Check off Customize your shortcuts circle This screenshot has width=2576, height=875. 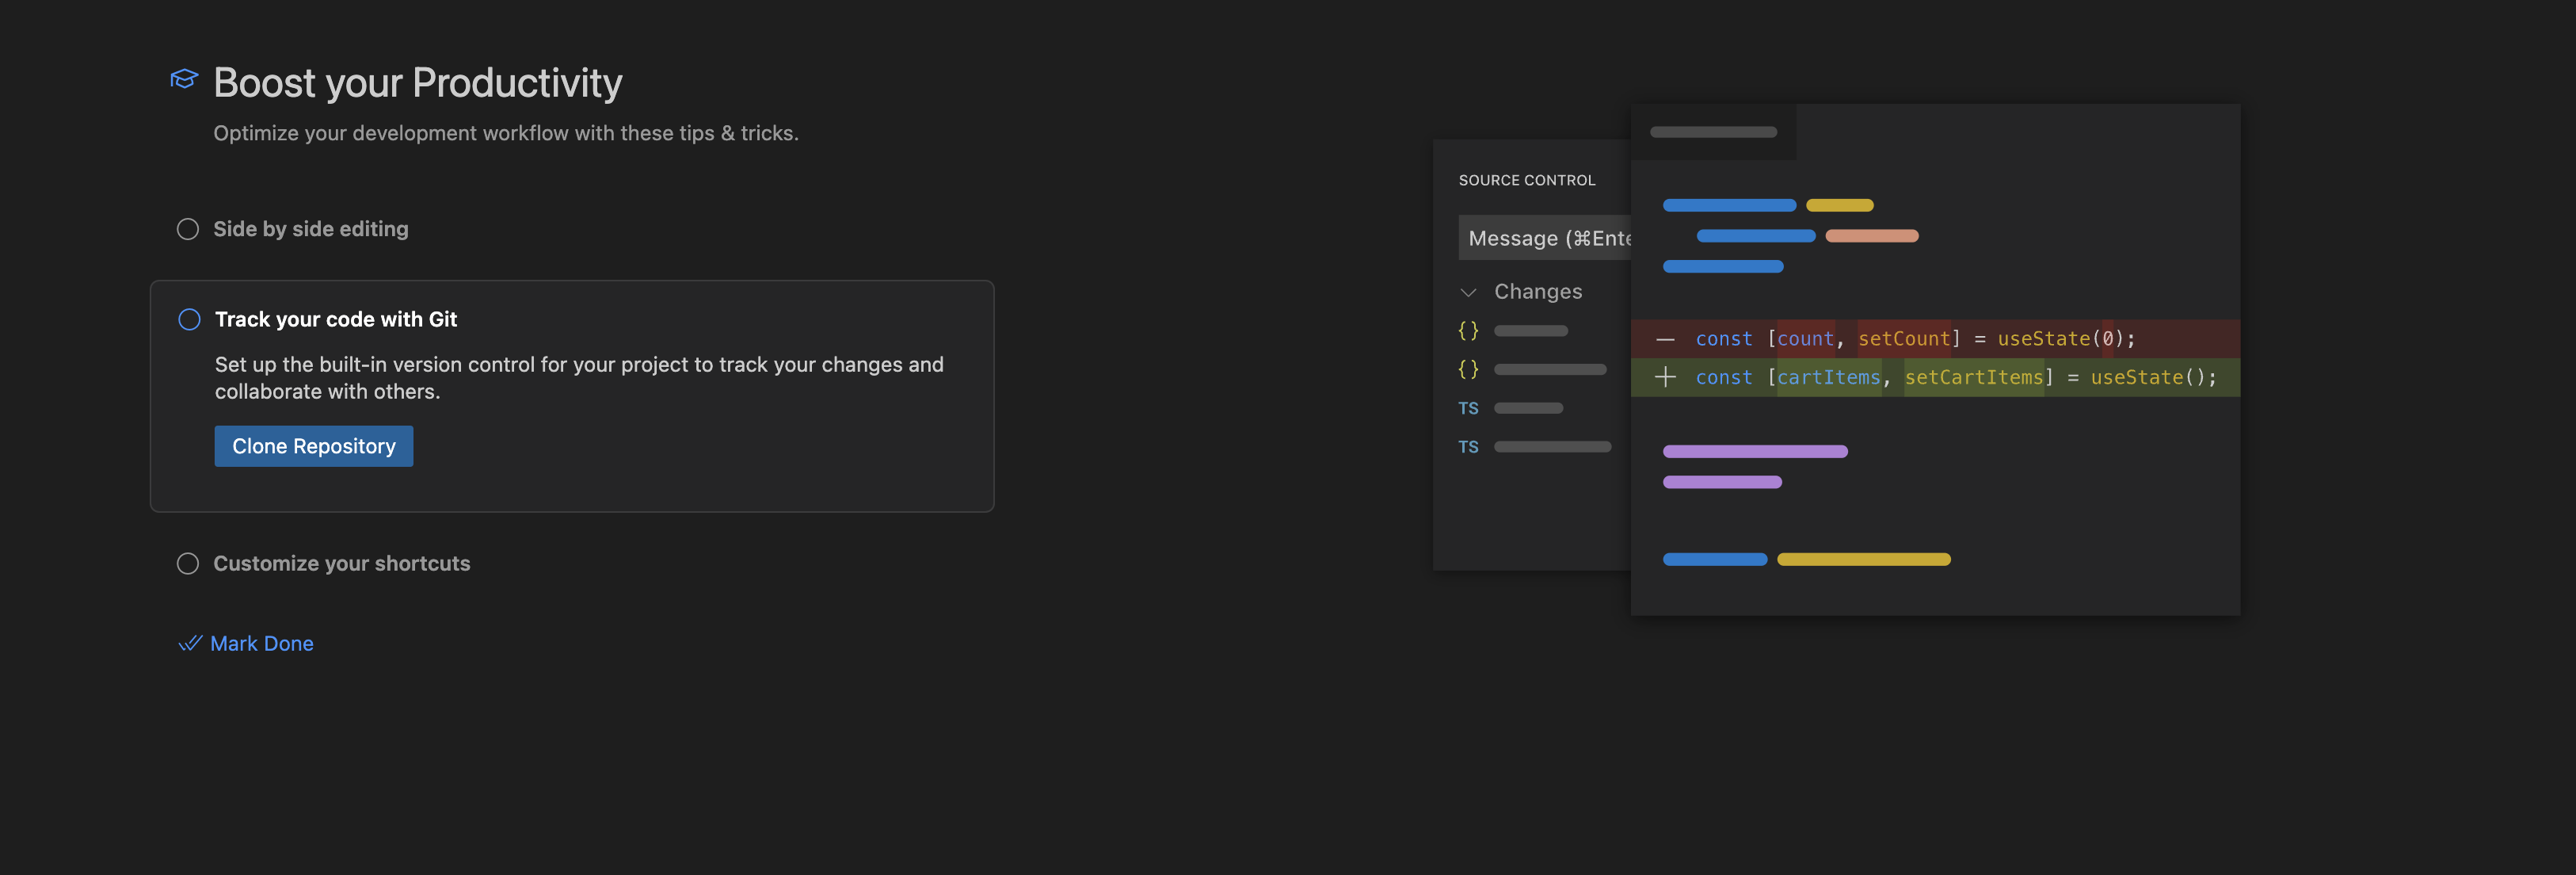[188, 563]
